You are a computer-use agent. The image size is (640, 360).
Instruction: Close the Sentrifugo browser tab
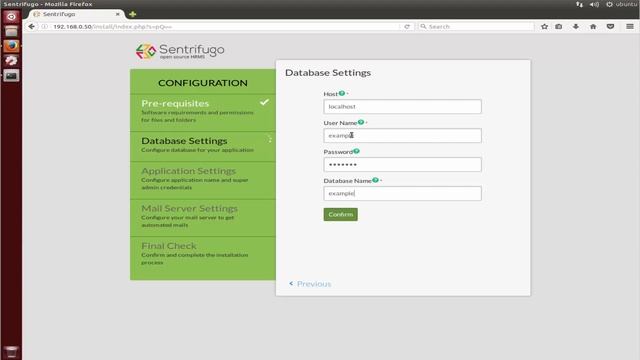(118, 14)
